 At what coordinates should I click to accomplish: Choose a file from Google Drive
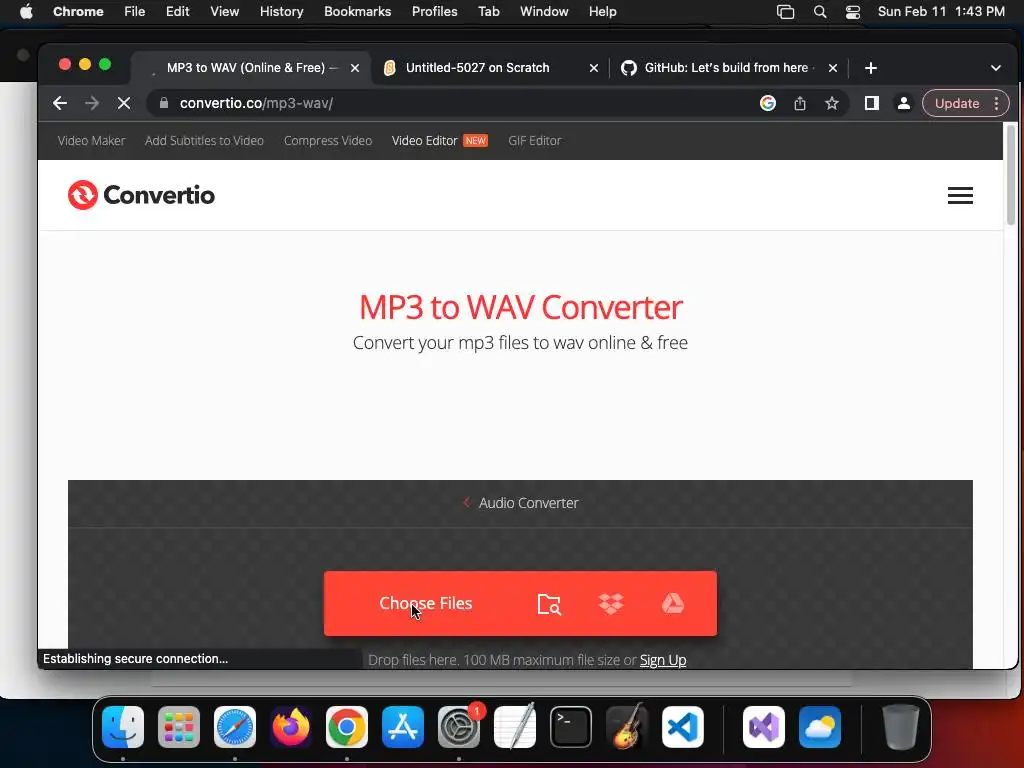(x=673, y=603)
